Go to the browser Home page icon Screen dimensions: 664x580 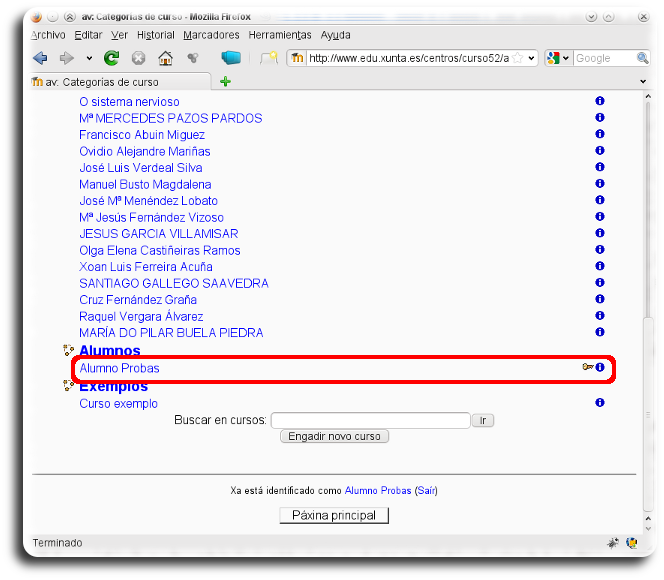click(x=165, y=58)
